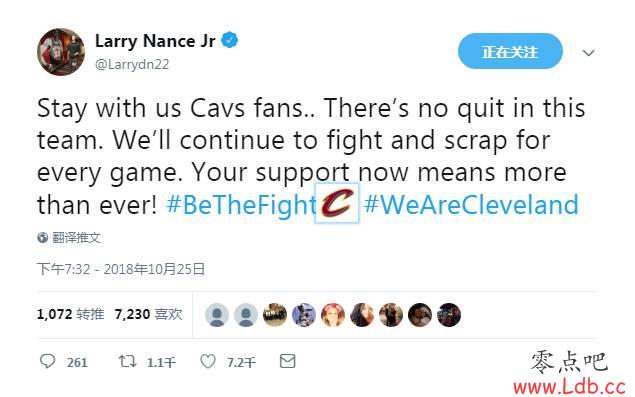The height and width of the screenshot is (397, 635).
Task: Click the blue verified badge
Action: (230, 41)
